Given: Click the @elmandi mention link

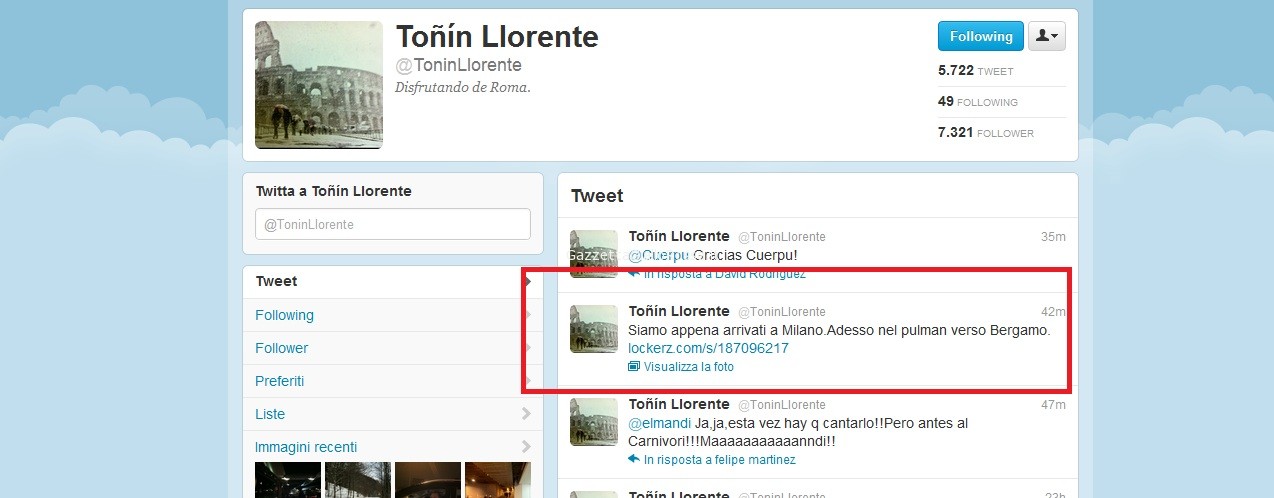Looking at the screenshot, I should (658, 423).
